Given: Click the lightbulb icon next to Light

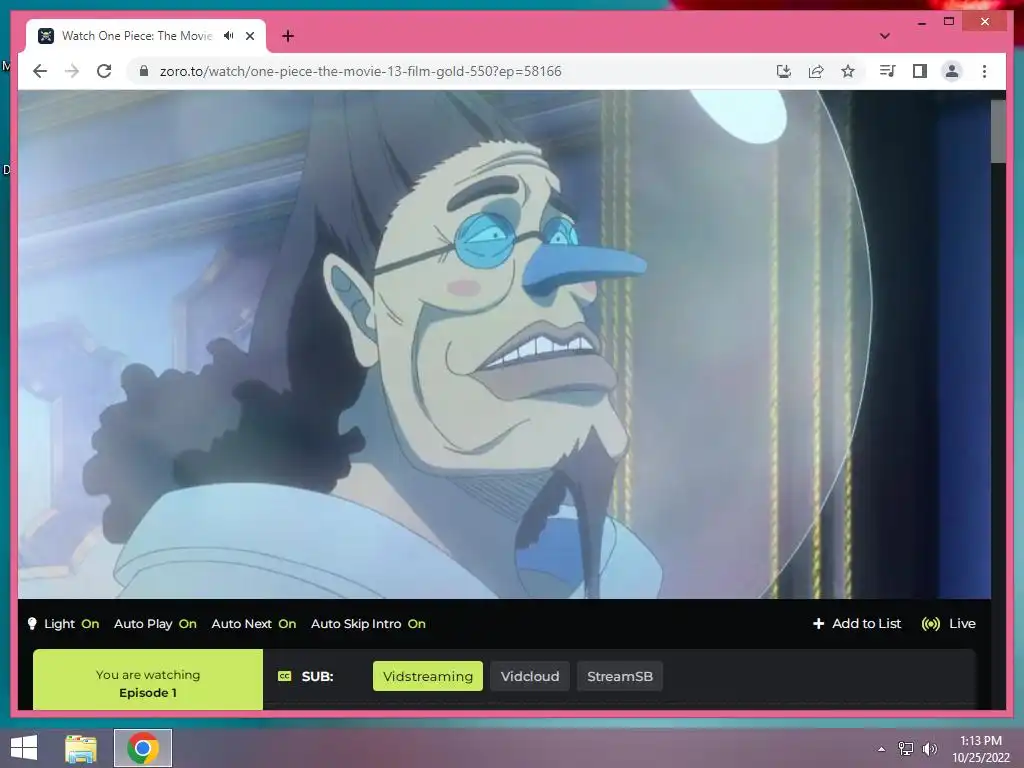Looking at the screenshot, I should (x=32, y=624).
